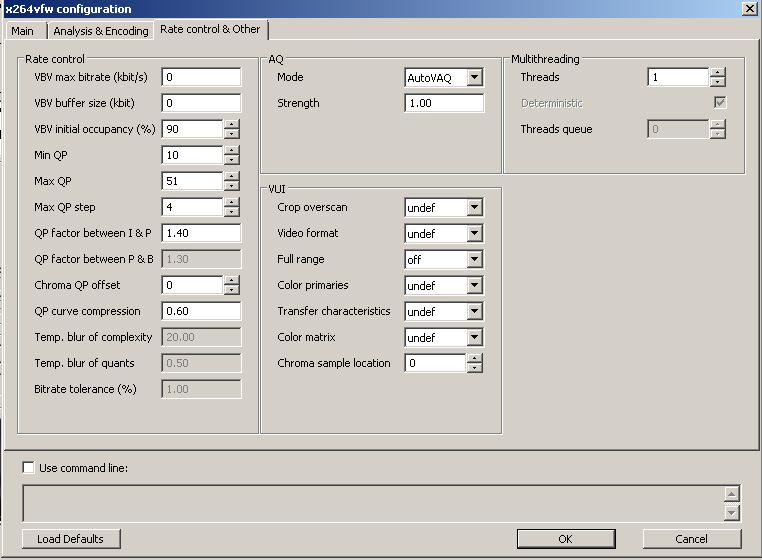Image resolution: width=762 pixels, height=560 pixels.
Task: Click the Cancel button
Action: [x=692, y=539]
